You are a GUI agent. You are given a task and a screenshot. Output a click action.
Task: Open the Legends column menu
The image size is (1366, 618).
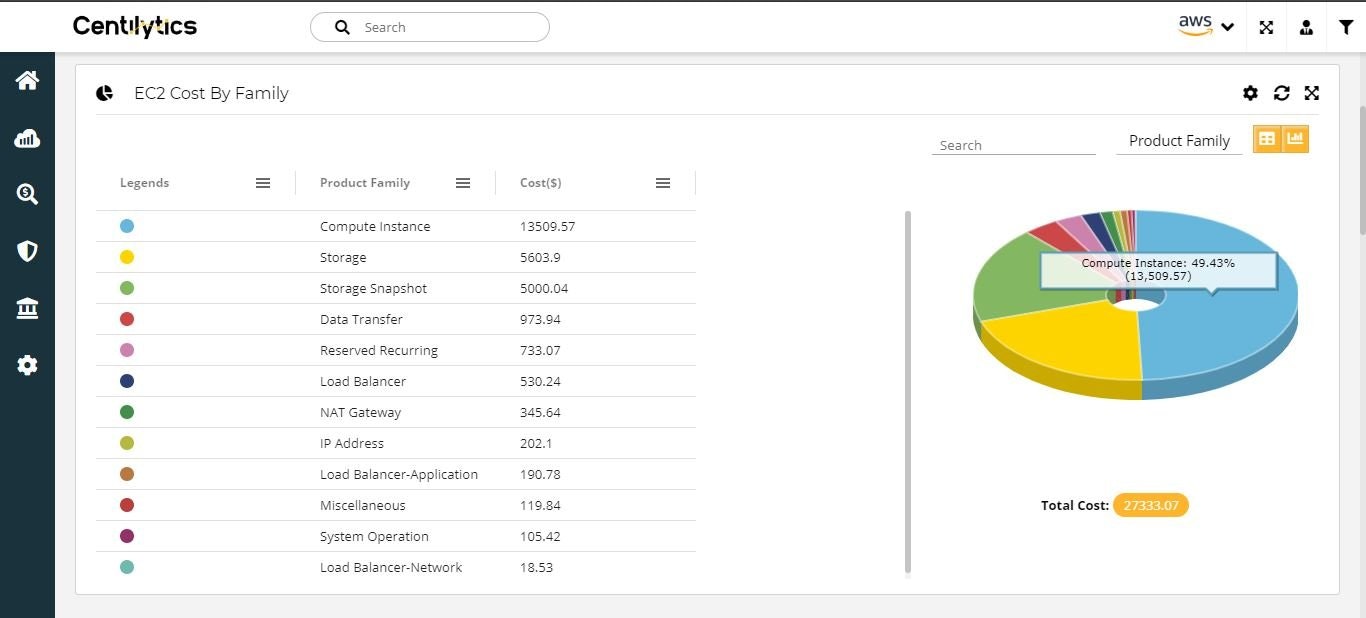(263, 182)
